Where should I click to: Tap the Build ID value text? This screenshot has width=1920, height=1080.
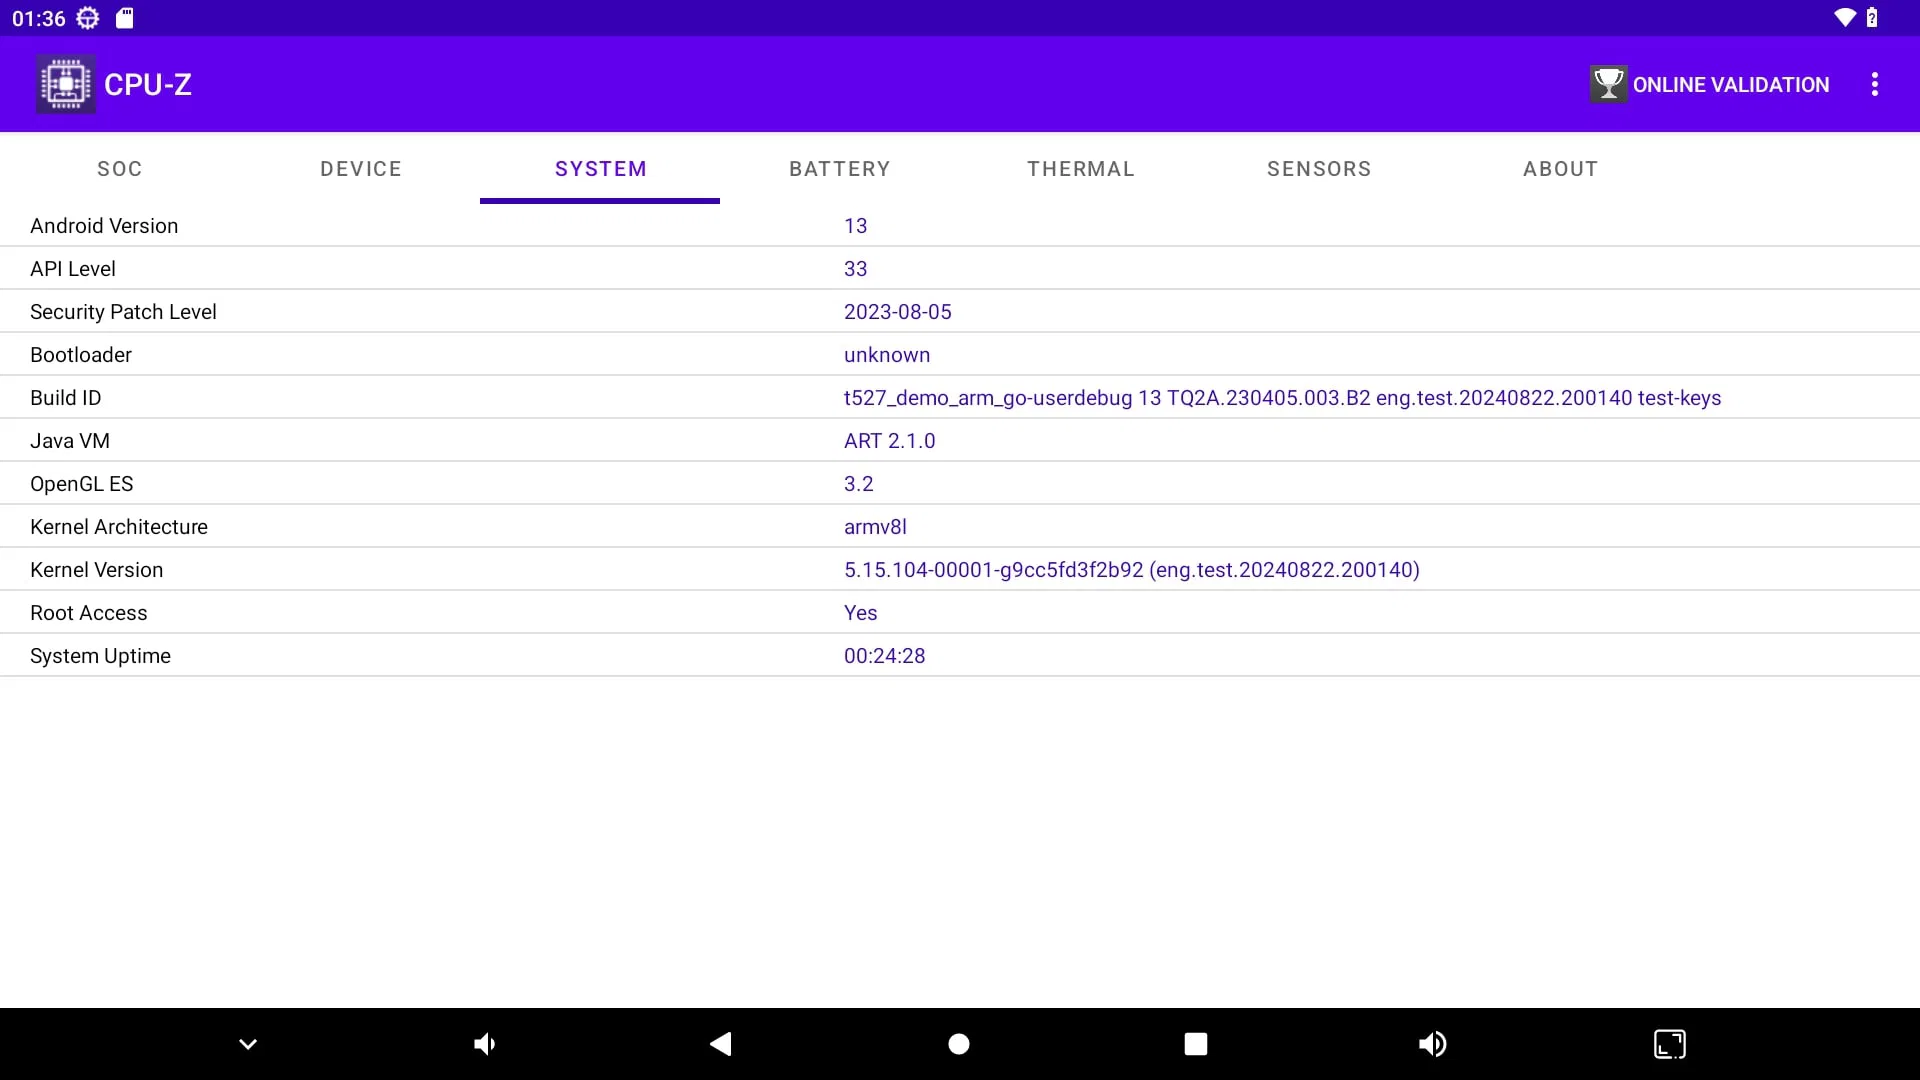[x=1282, y=398]
